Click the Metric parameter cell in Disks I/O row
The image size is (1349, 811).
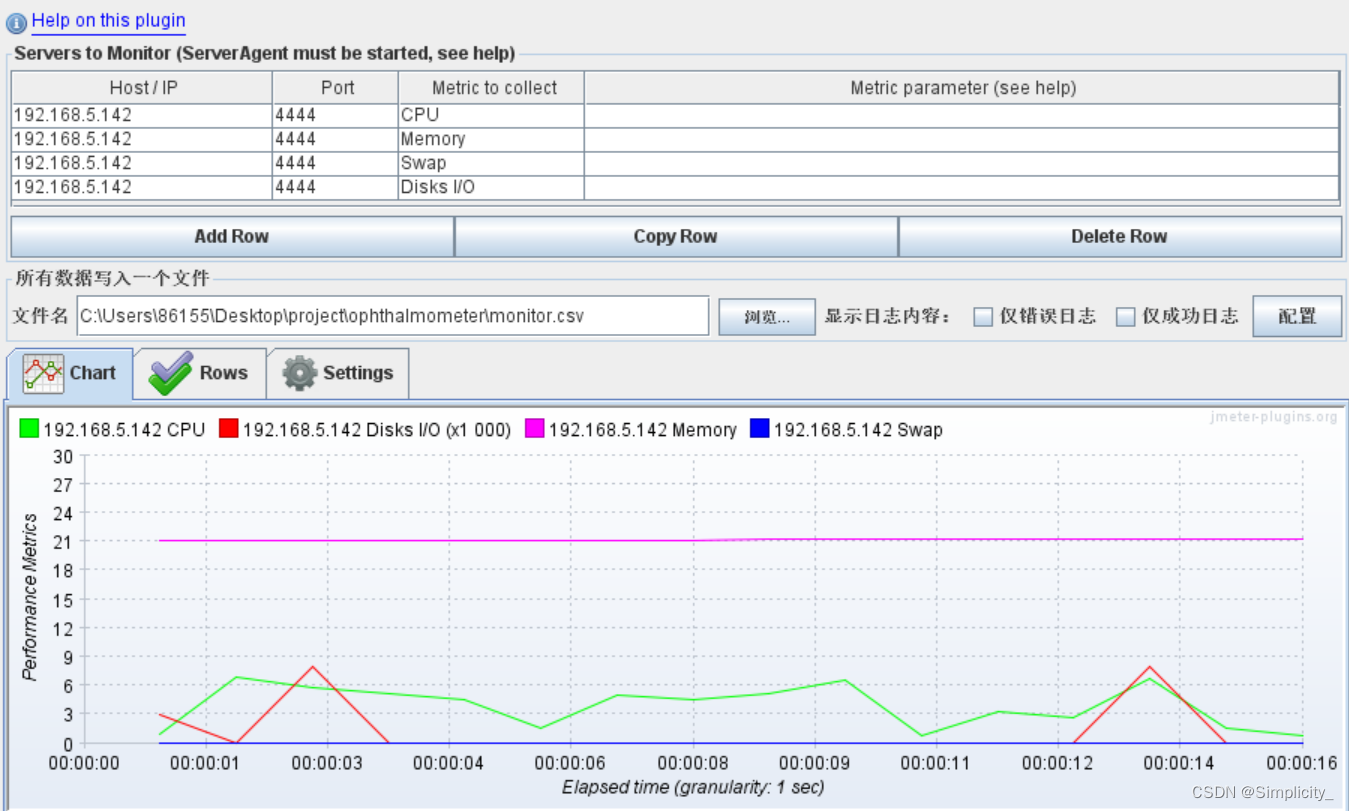[962, 187]
